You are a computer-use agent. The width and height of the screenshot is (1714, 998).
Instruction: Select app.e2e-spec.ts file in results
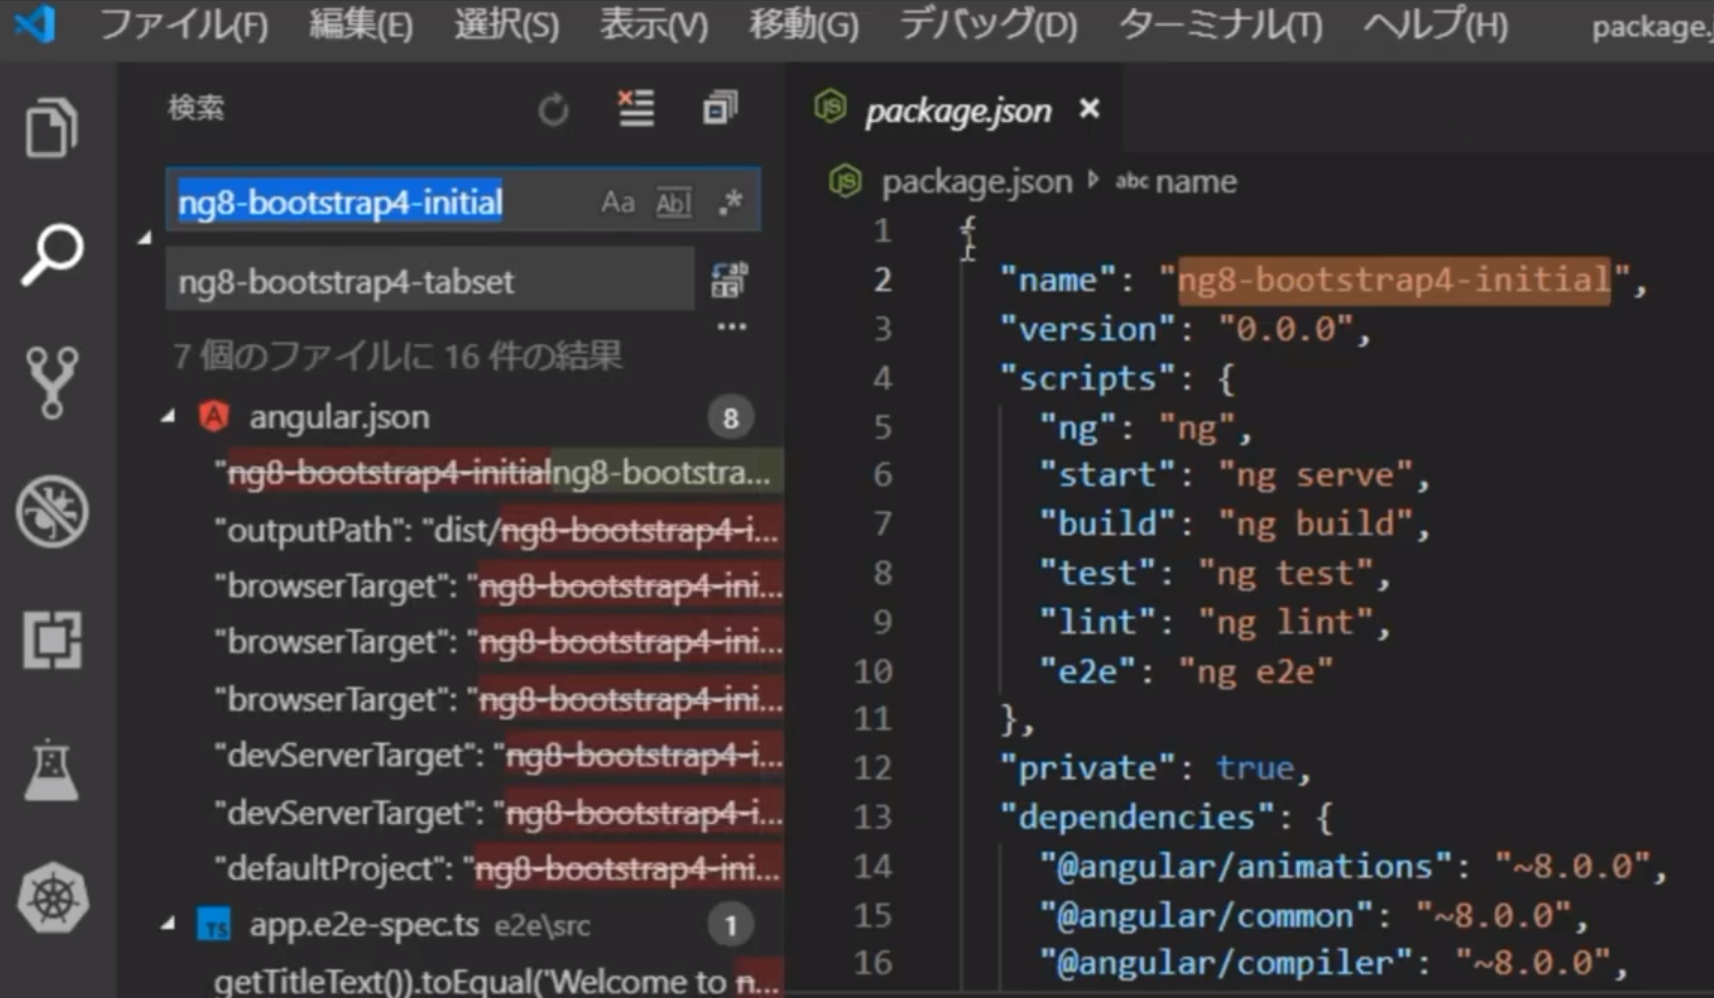[364, 925]
